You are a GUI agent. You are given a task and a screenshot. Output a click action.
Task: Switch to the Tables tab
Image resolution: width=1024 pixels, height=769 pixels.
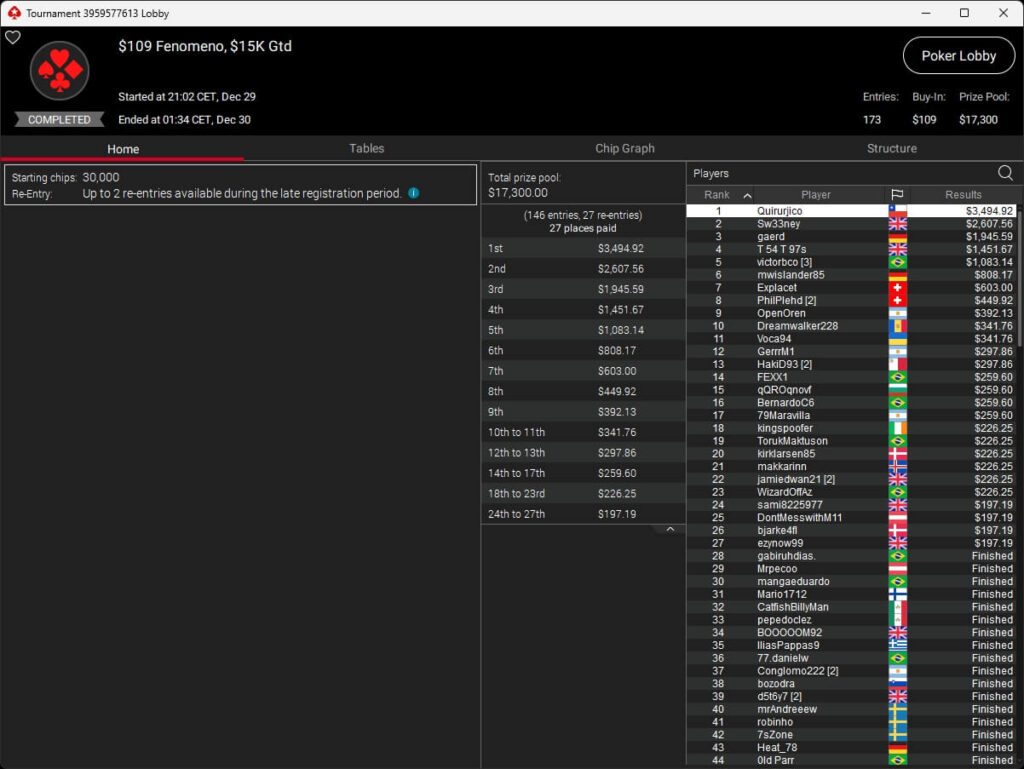pos(366,148)
